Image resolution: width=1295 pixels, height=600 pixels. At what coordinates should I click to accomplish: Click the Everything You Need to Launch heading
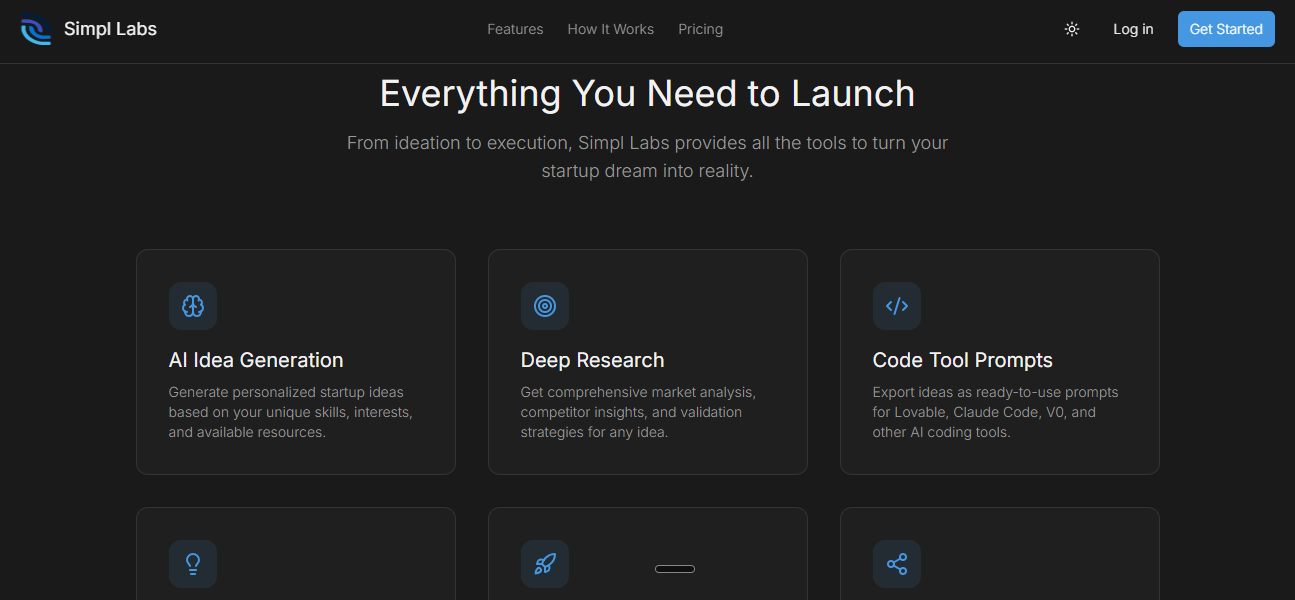point(647,94)
